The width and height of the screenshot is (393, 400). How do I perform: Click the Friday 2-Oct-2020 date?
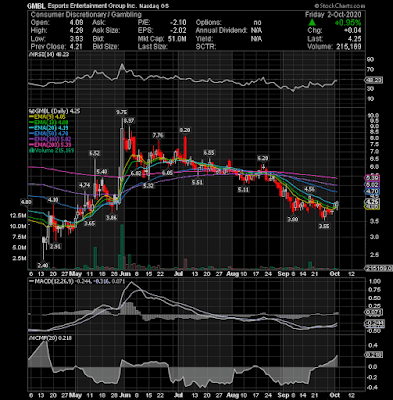[333, 15]
